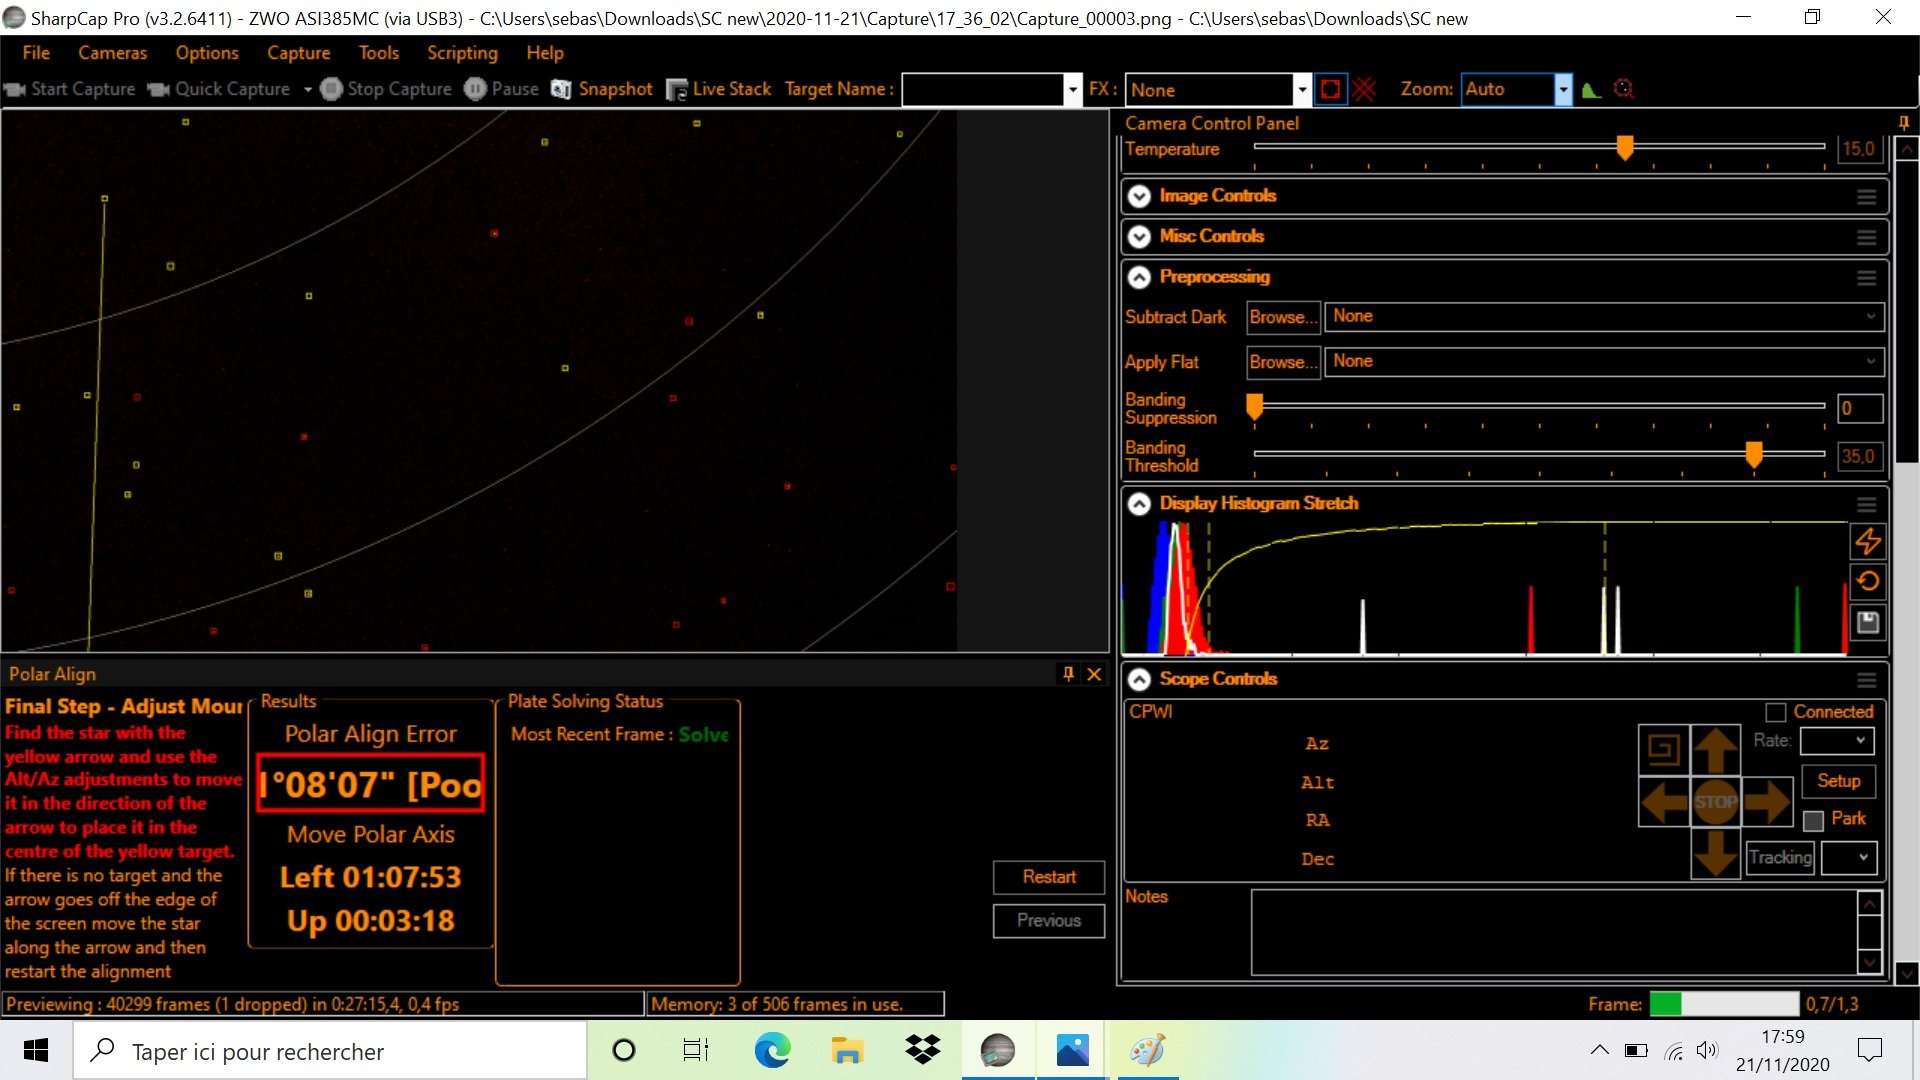Open Apply Flat None dropdown
Image resolution: width=1920 pixels, height=1080 pixels.
pyautogui.click(x=1604, y=361)
